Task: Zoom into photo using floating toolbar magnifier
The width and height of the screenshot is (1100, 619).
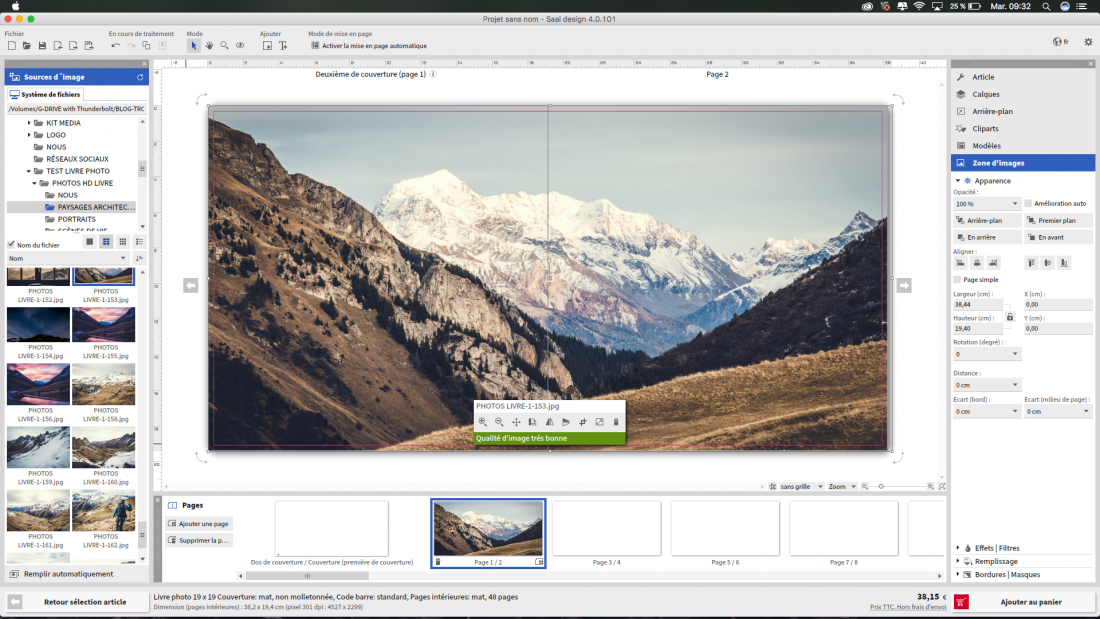Action: [483, 422]
